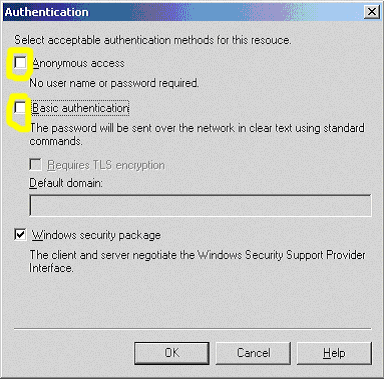Focus the Default domain text field

(x=200, y=205)
